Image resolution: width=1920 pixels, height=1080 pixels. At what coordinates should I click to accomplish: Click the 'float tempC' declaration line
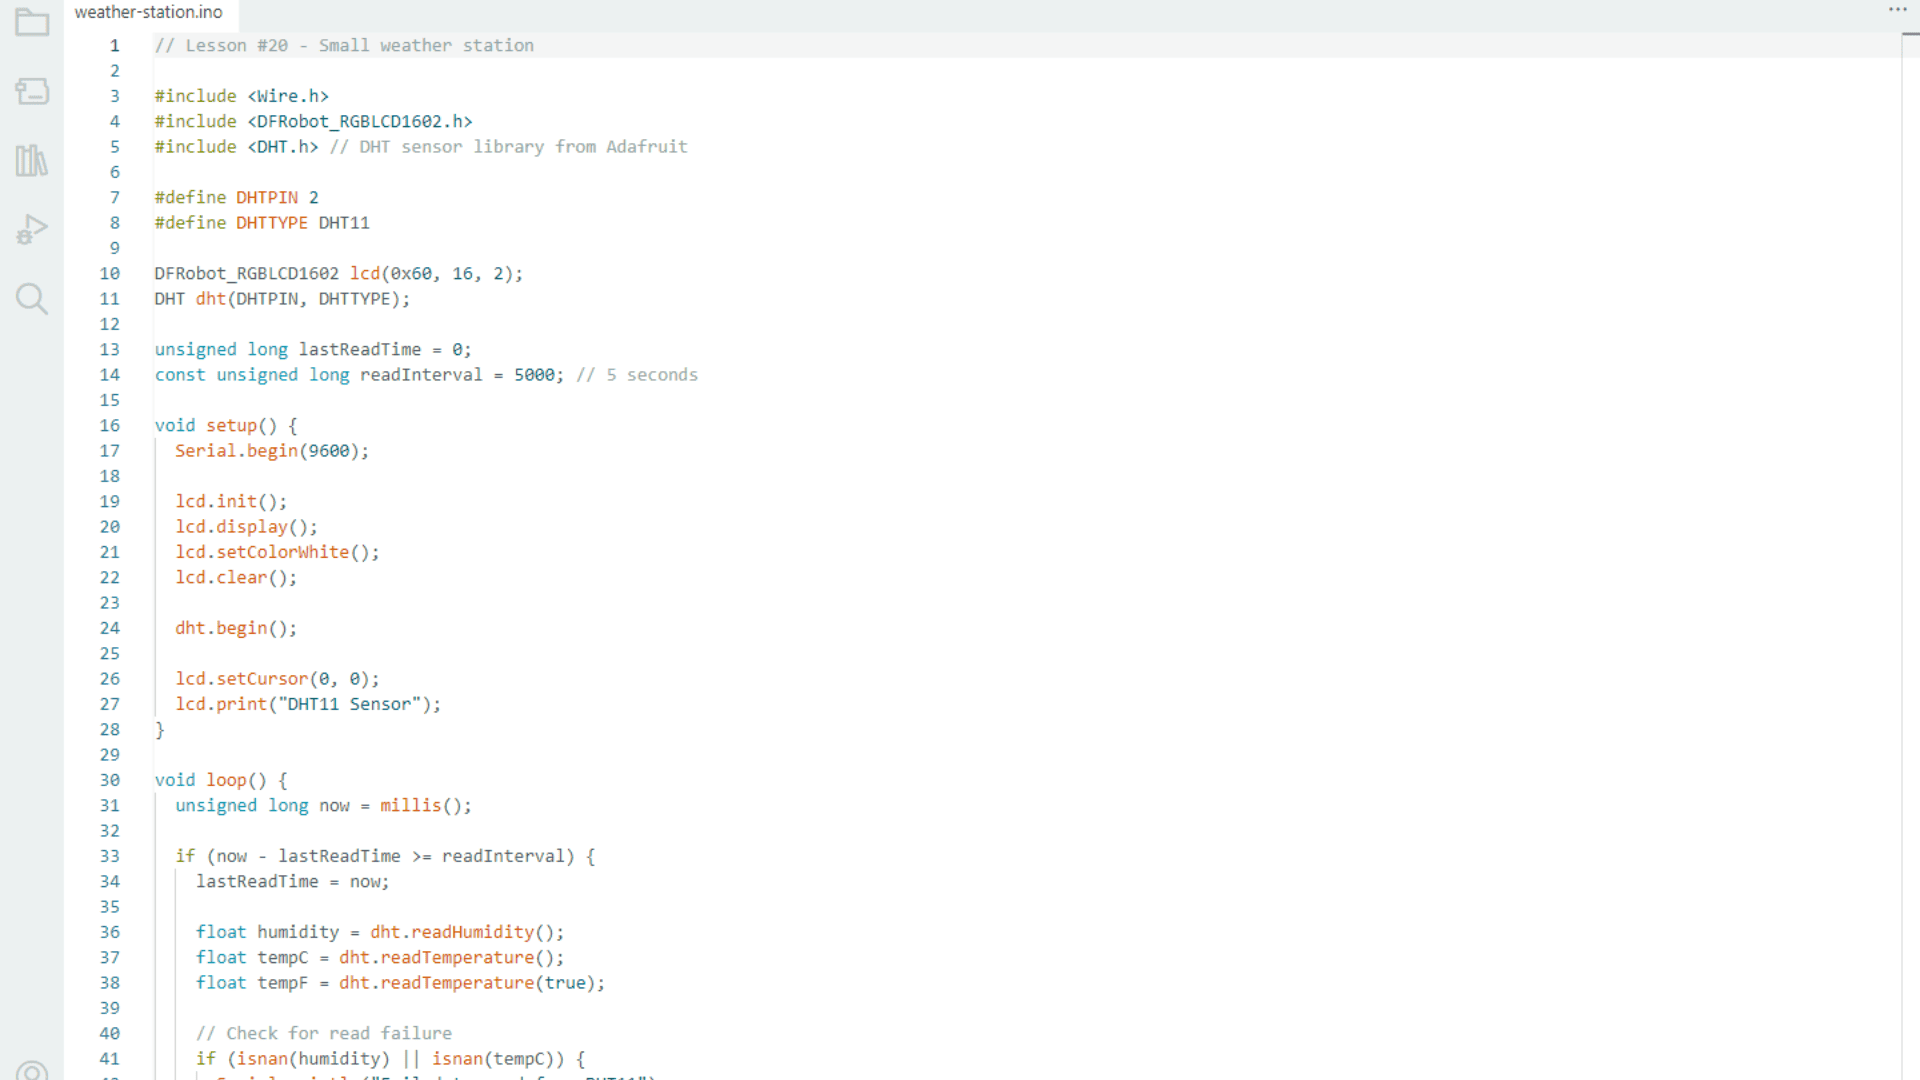(x=380, y=958)
